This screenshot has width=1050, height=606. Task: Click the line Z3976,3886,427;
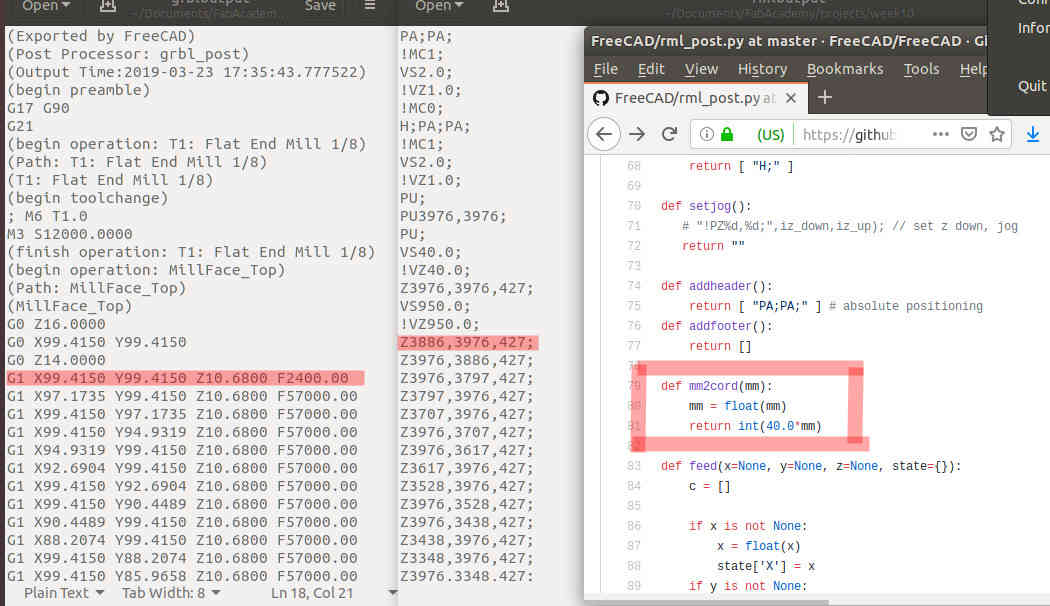click(x=467, y=360)
